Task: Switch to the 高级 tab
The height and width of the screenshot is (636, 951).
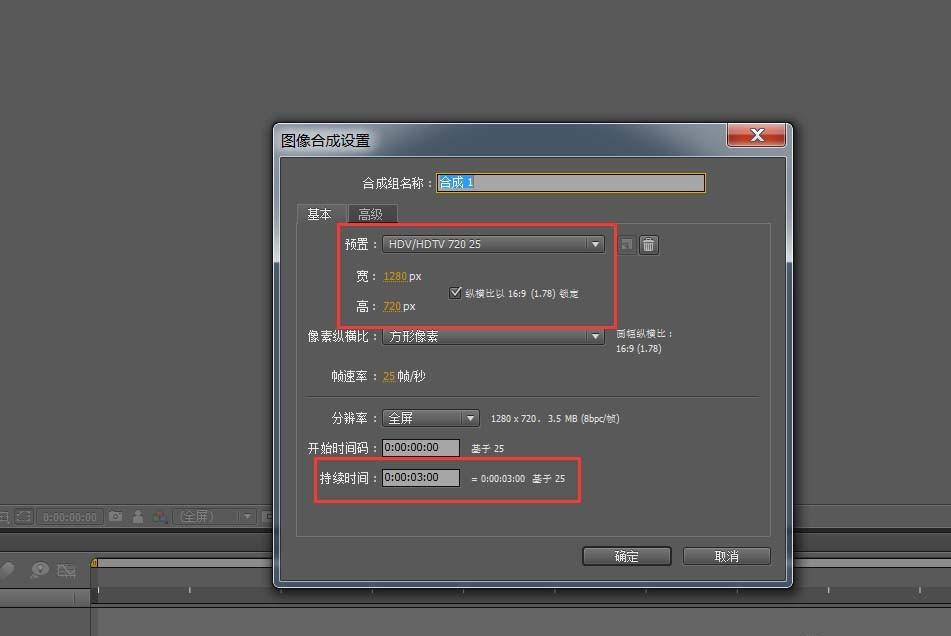Action: click(x=372, y=213)
